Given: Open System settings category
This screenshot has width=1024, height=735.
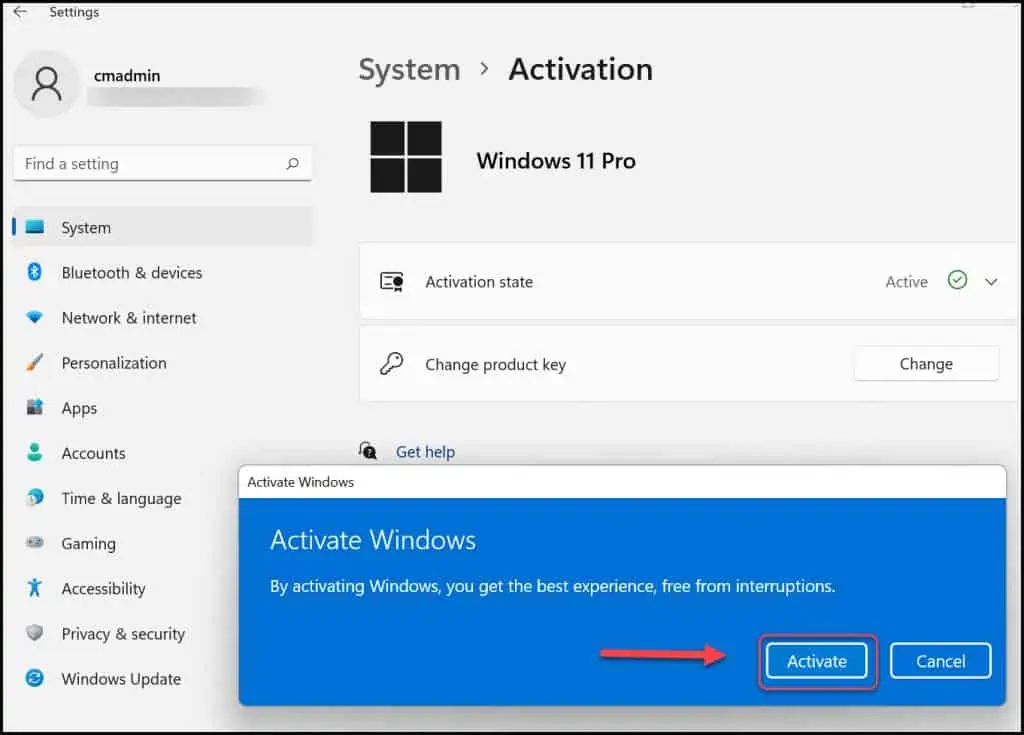Looking at the screenshot, I should (x=162, y=227).
